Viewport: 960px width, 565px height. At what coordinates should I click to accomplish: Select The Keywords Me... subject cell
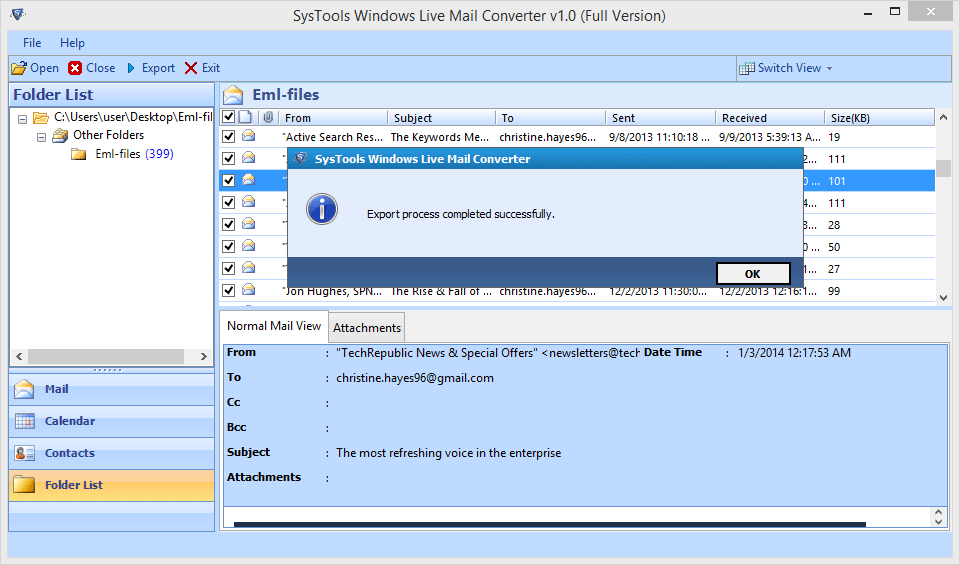pos(440,137)
